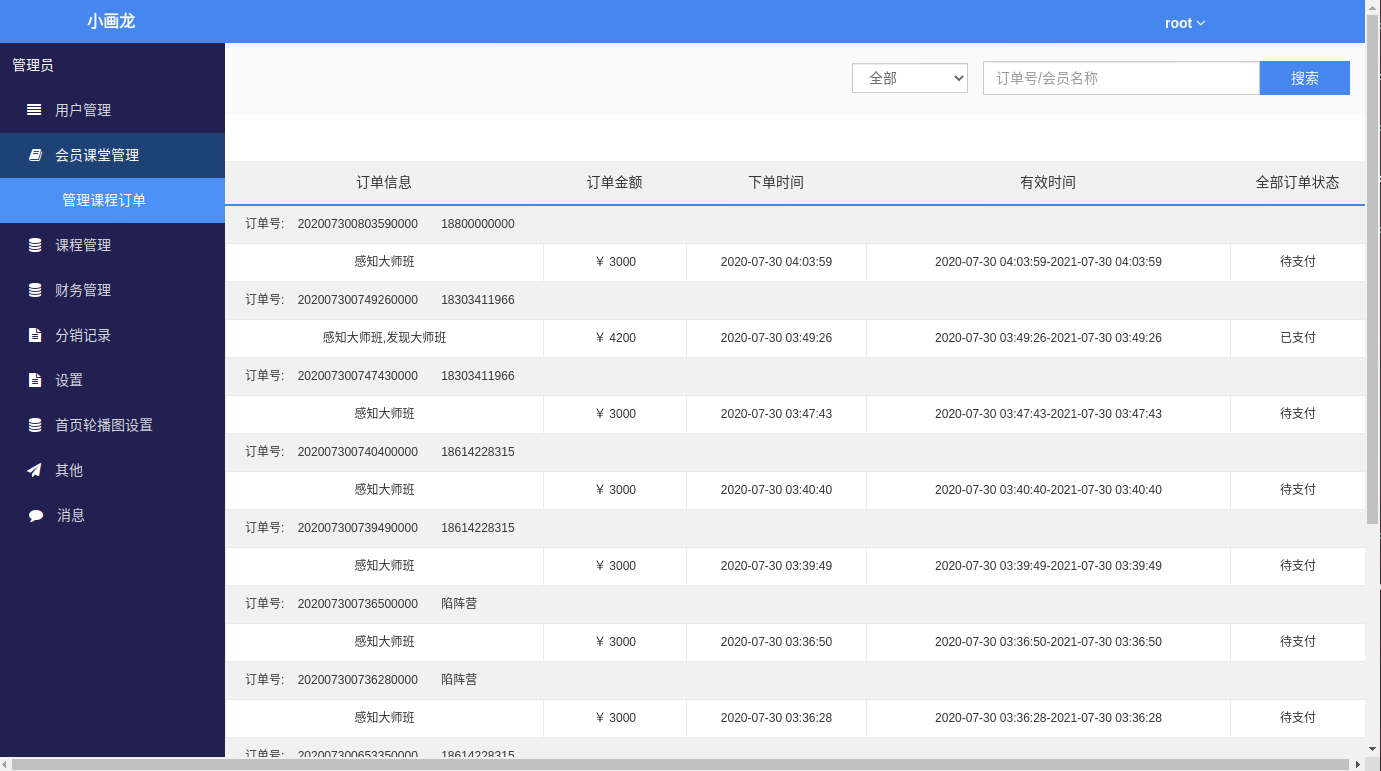
Task: Click the book icon beside 会员课堂管理
Action: [35, 155]
